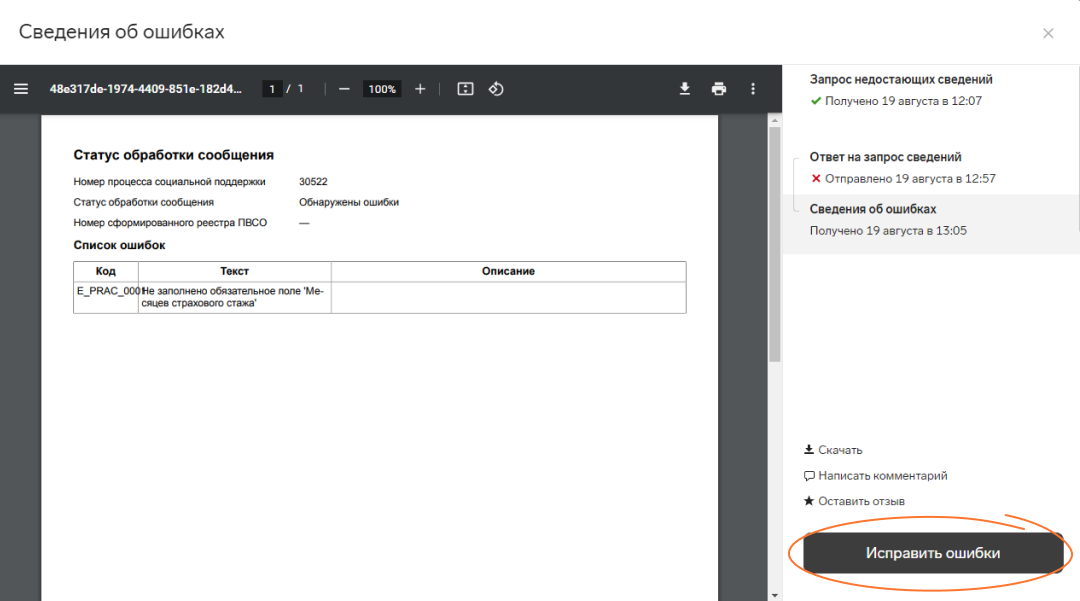The image size is (1080, 601).
Task: Click the Код column header
Action: pos(105,271)
